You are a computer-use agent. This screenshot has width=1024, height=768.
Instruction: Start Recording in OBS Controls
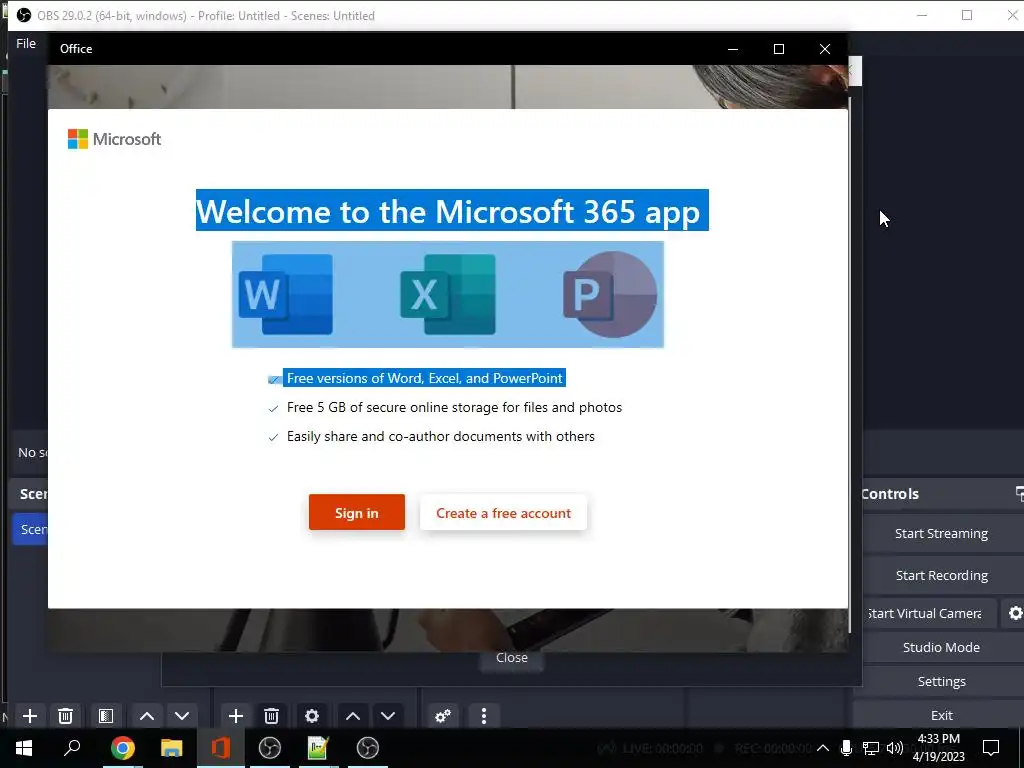pos(941,575)
